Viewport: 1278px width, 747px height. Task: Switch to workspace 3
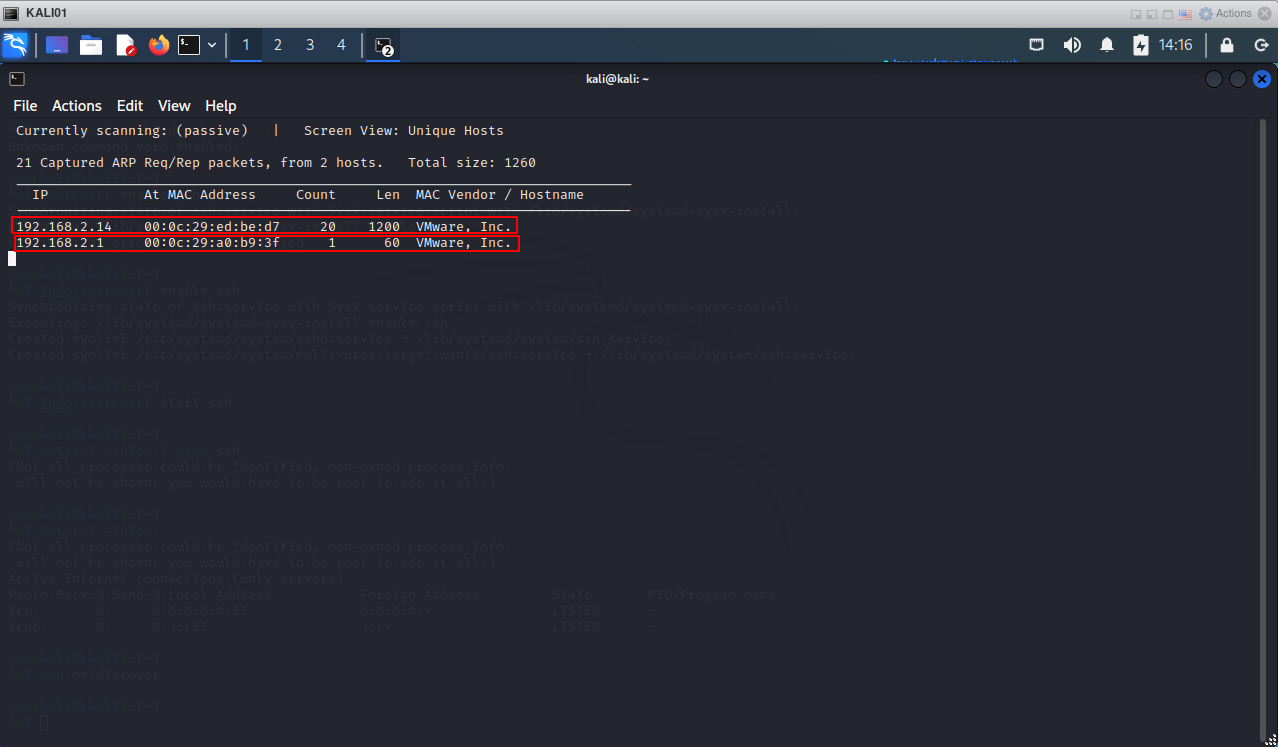310,45
